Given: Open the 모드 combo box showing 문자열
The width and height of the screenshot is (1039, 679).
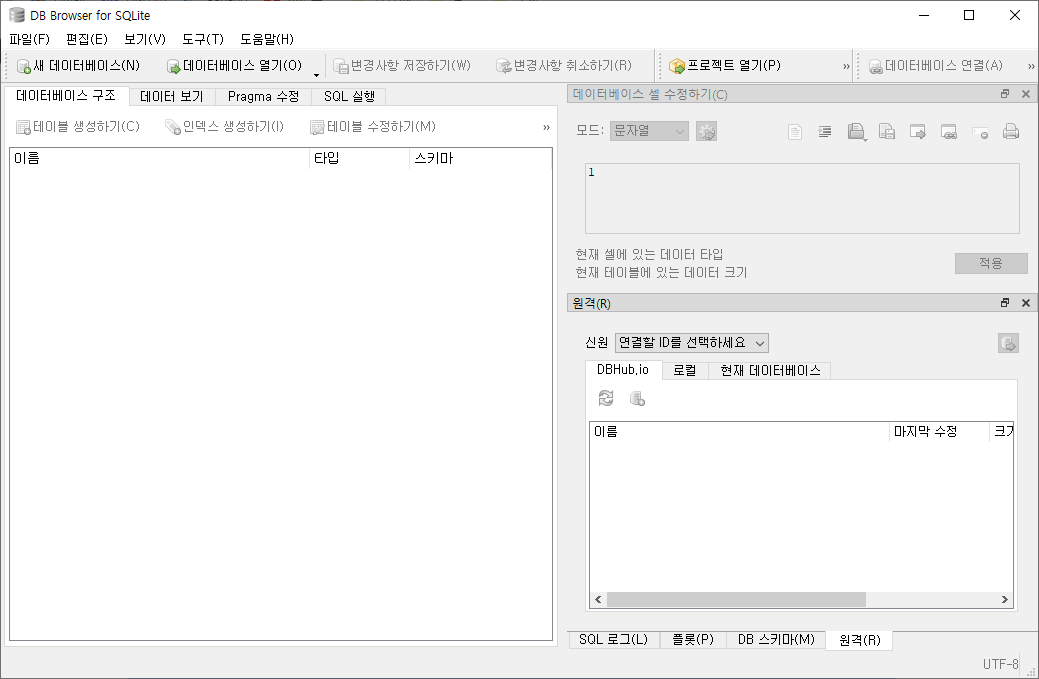Looking at the screenshot, I should click(x=649, y=131).
